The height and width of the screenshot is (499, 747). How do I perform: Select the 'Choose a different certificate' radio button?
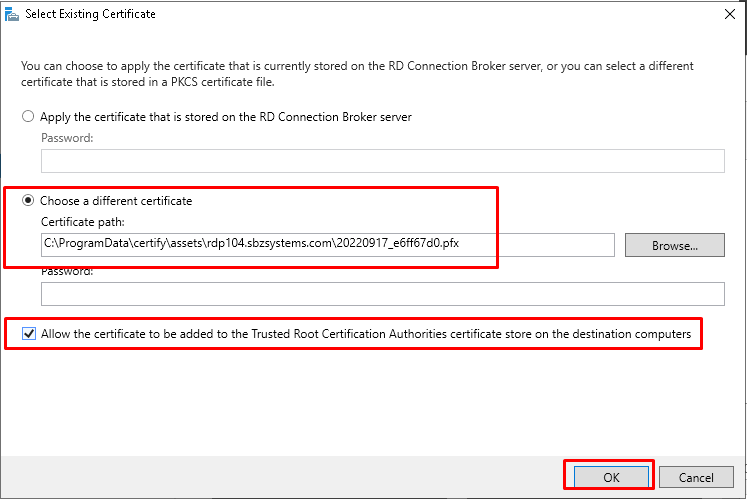[28, 201]
